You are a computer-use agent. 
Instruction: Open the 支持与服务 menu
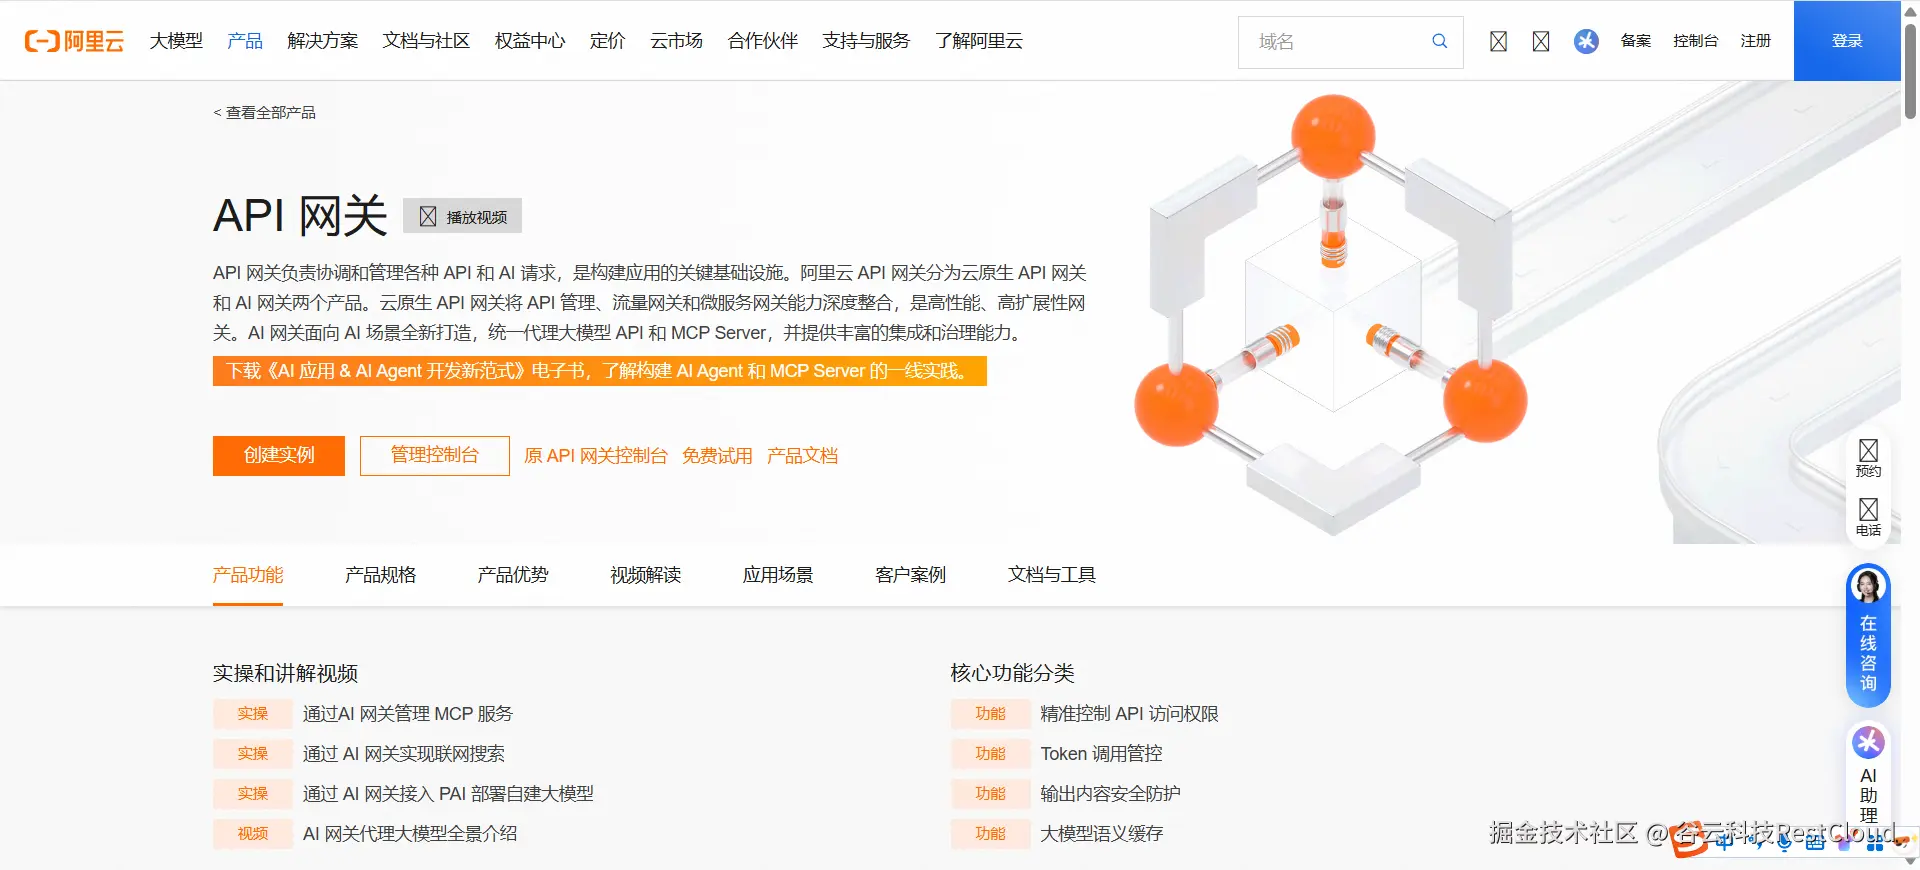866,41
